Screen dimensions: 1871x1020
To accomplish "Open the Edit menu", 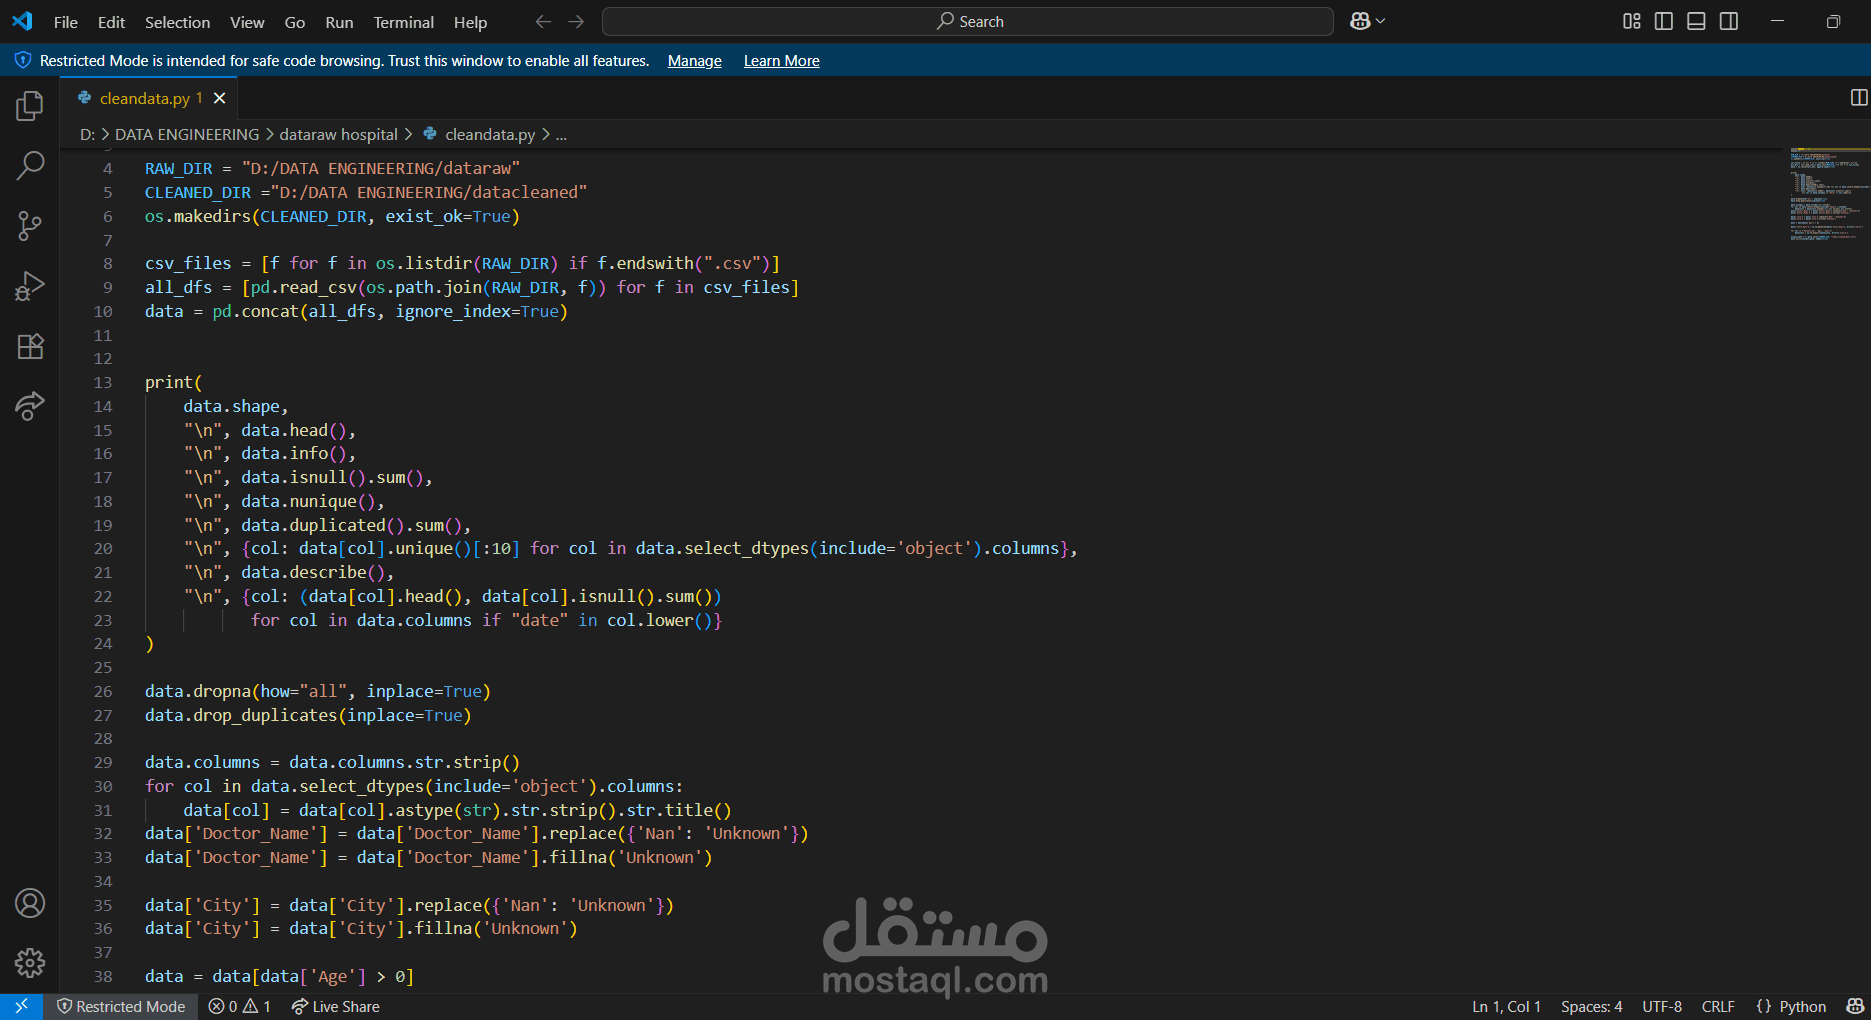I will (111, 22).
